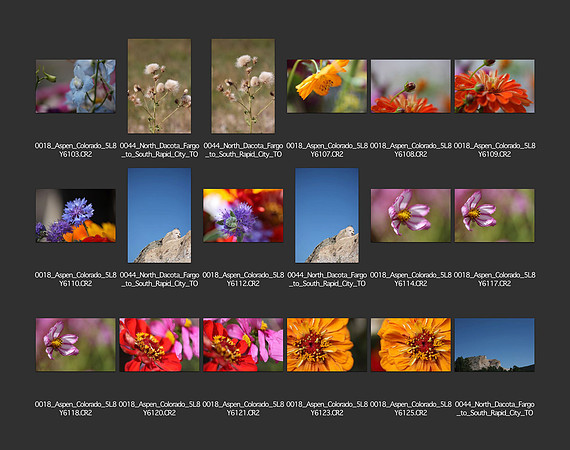Select the pink striped cosmos thumbnail Y6114.CR2
Image resolution: width=570 pixels, height=450 pixels.
411,216
